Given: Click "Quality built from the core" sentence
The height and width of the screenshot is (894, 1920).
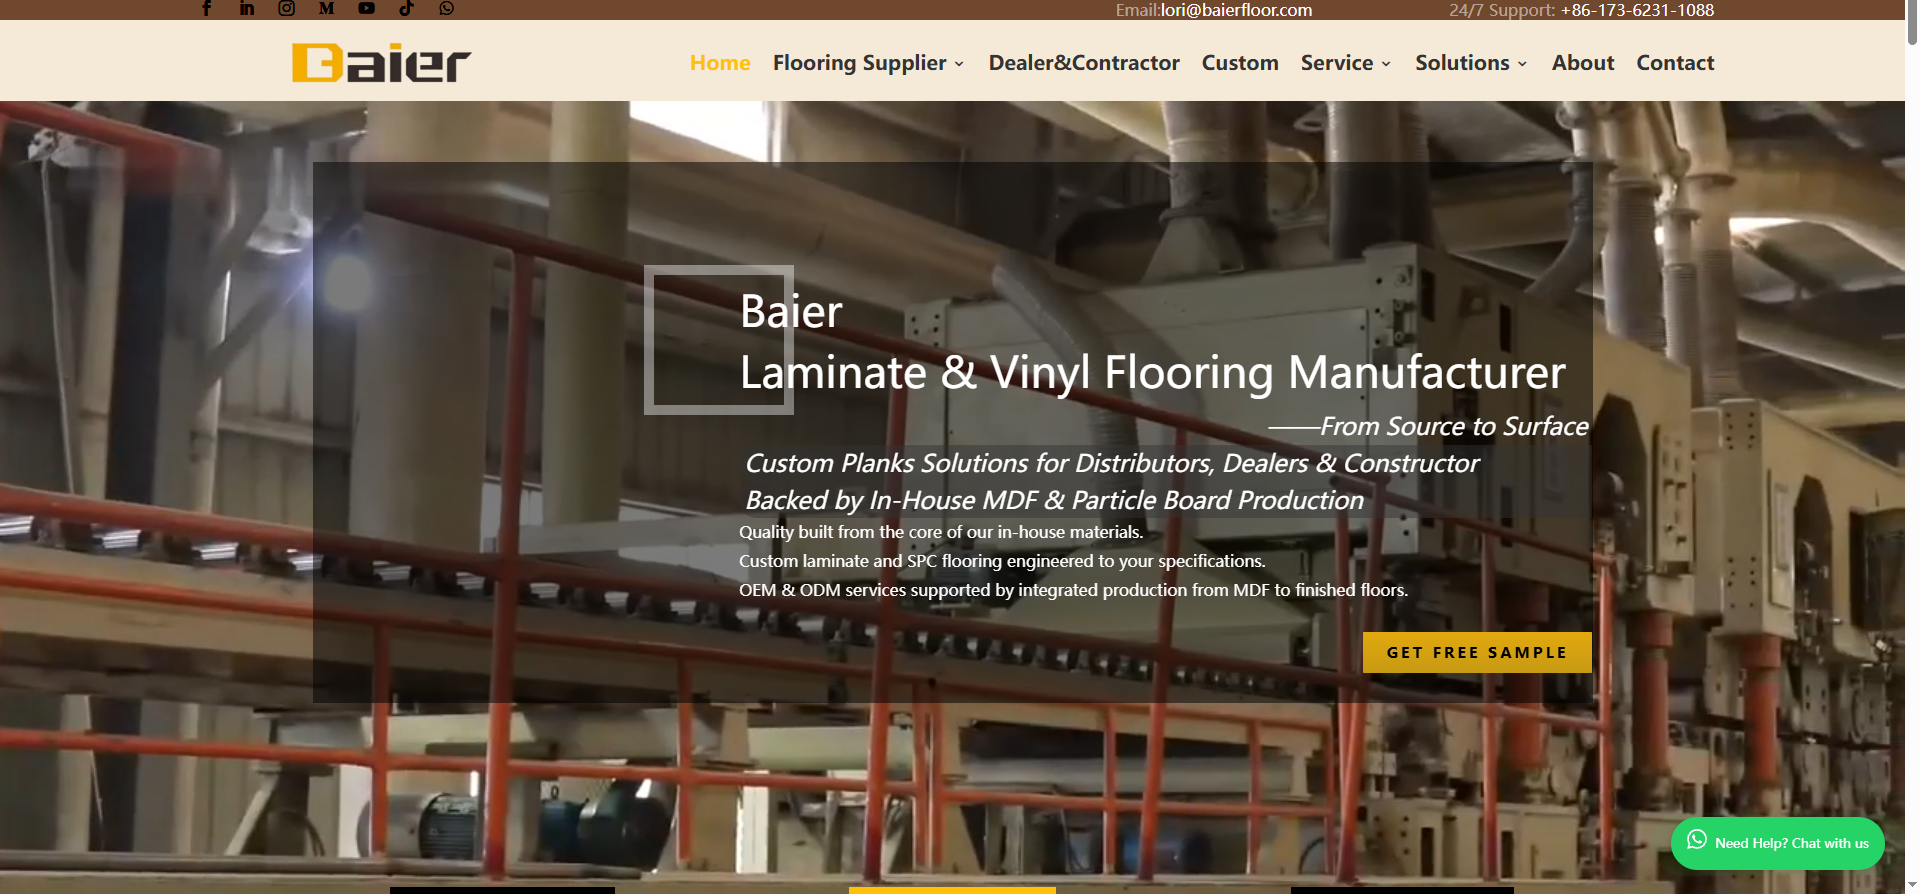Looking at the screenshot, I should tap(941, 532).
